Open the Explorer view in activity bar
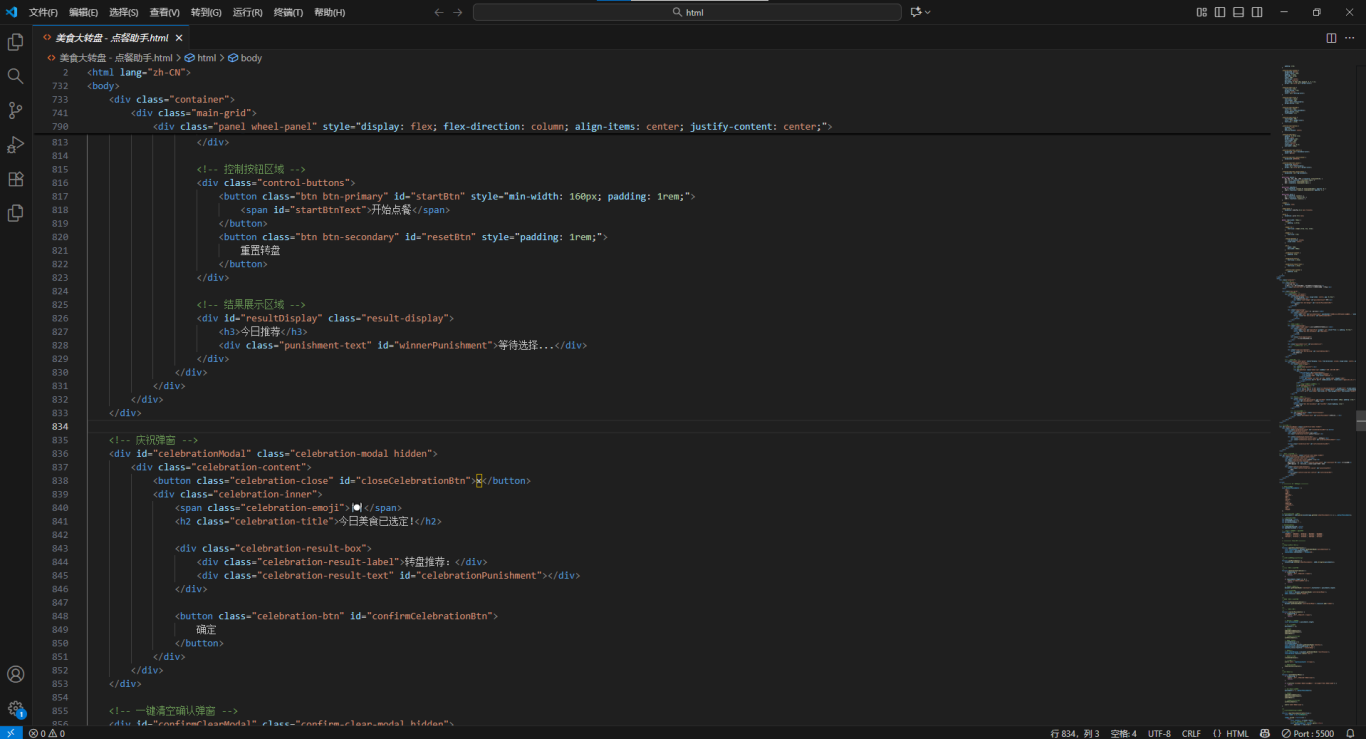 pyautogui.click(x=15, y=42)
